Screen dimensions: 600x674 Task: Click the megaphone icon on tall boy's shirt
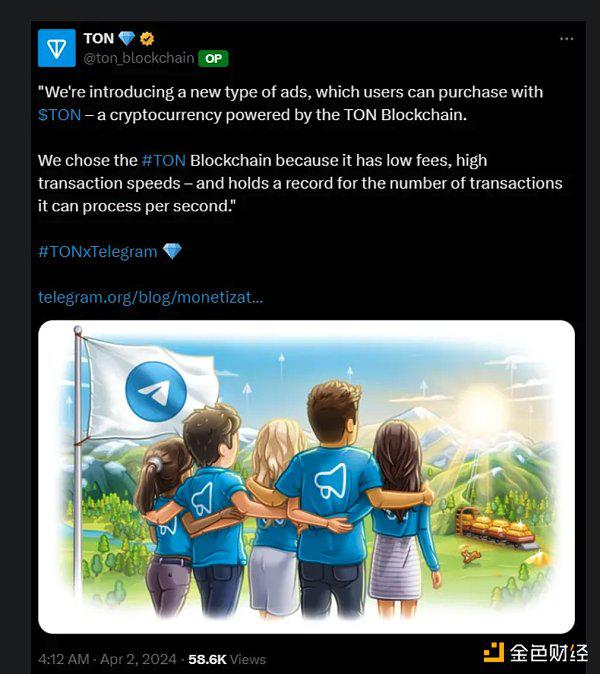[x=331, y=481]
